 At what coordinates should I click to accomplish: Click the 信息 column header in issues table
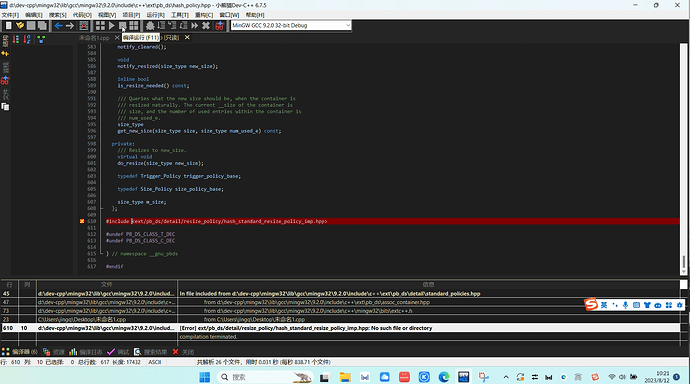click(428, 285)
